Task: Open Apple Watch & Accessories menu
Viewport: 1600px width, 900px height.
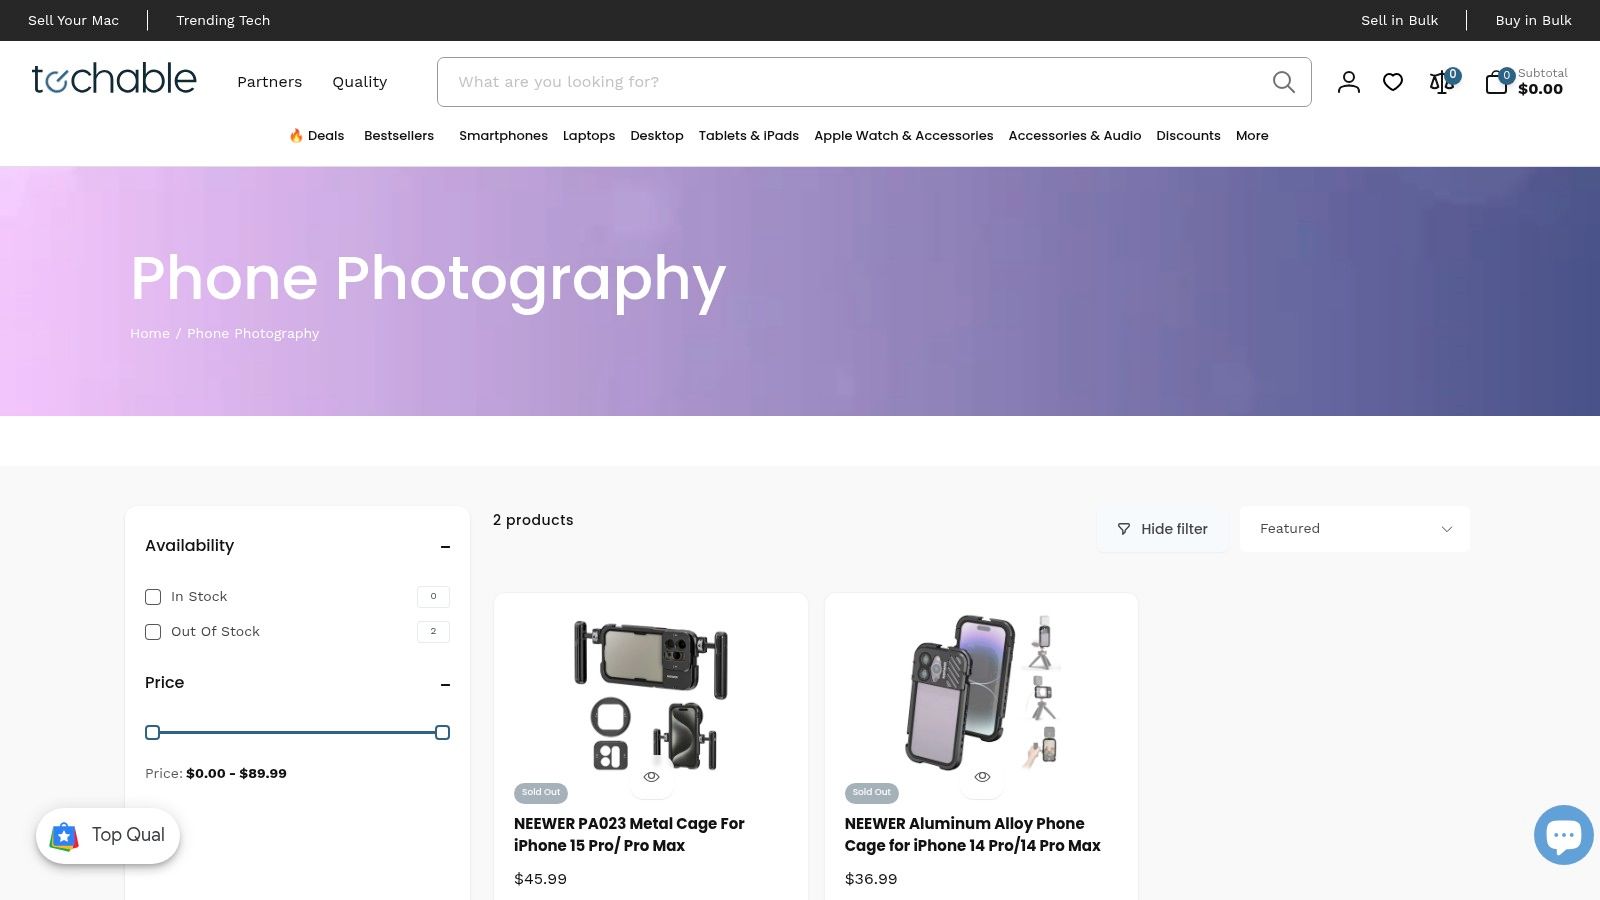Action: tap(904, 136)
